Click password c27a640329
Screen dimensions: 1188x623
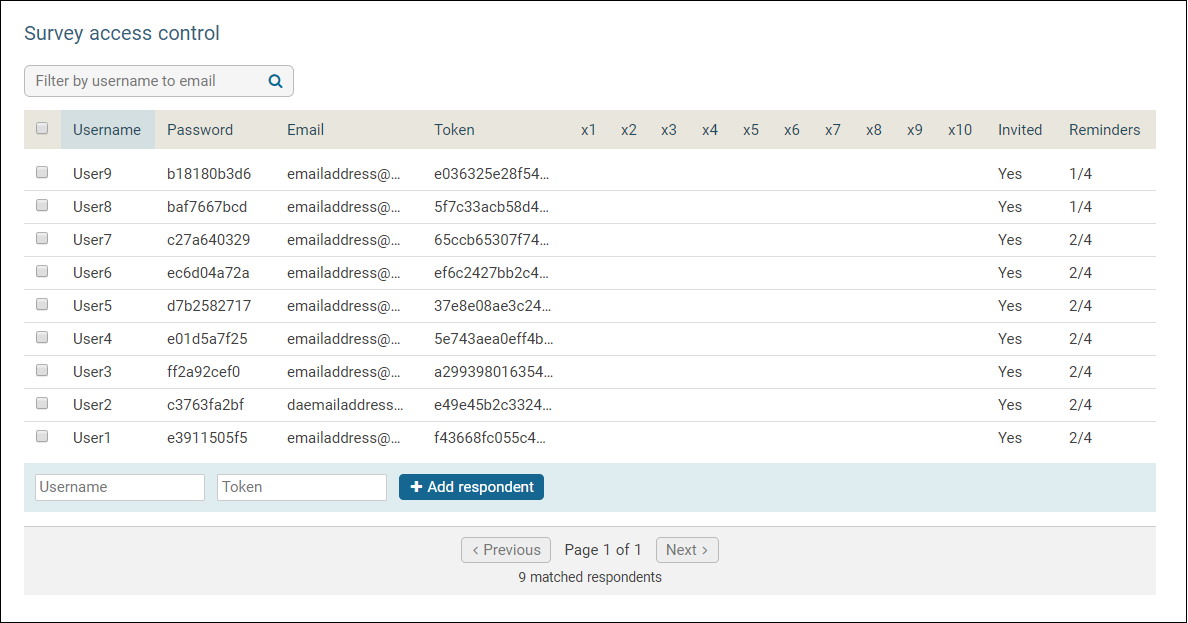coord(208,239)
